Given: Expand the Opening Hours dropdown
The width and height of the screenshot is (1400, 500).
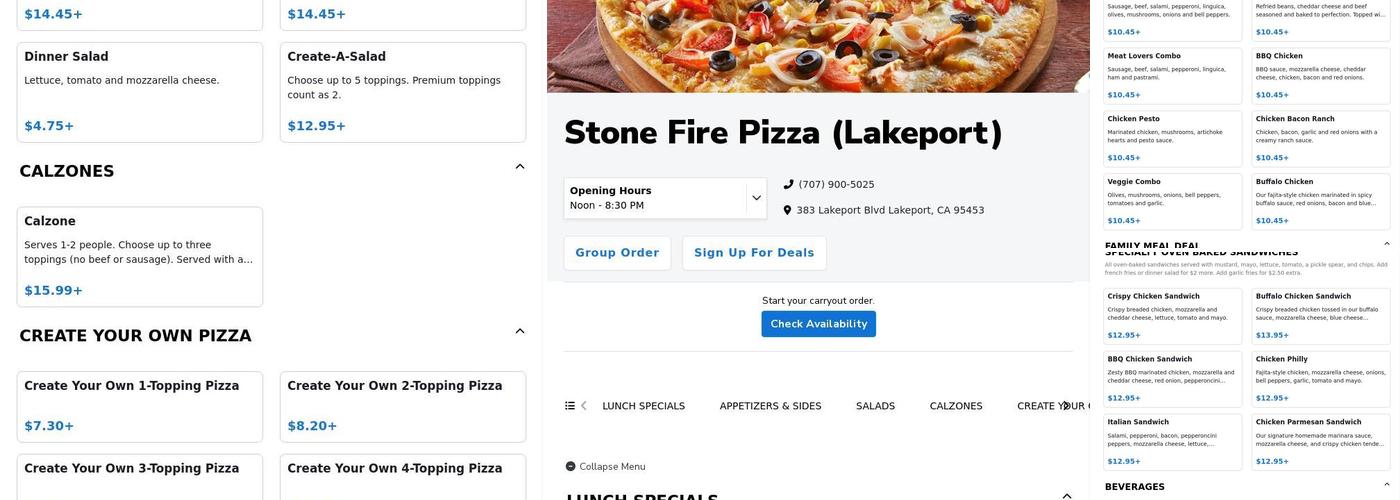Looking at the screenshot, I should (x=756, y=198).
